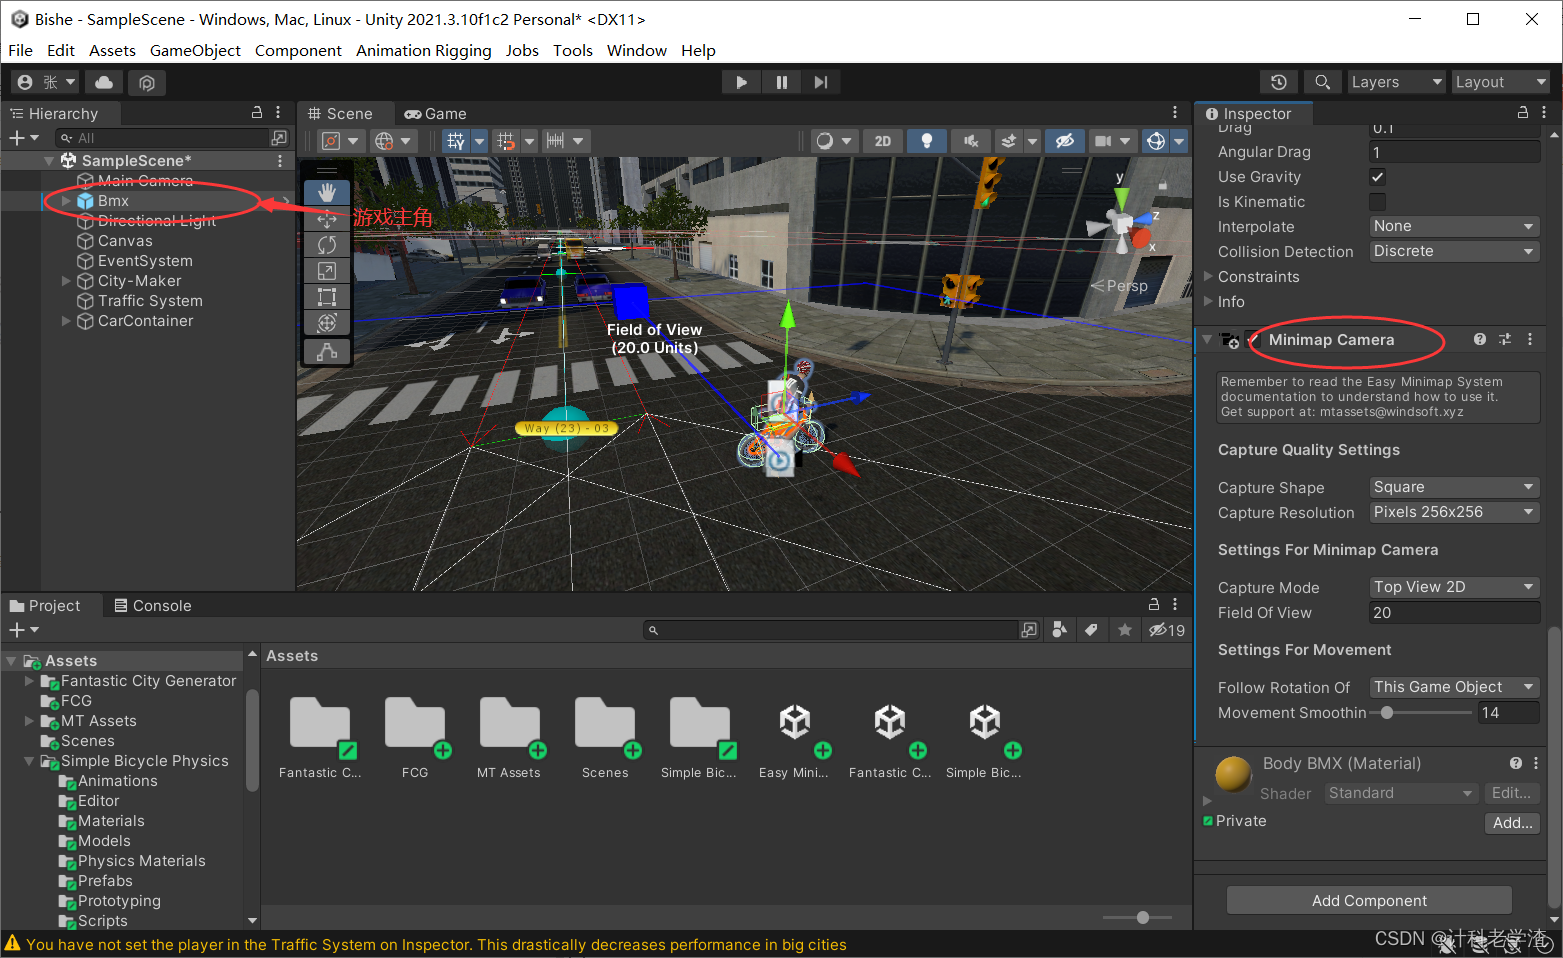The width and height of the screenshot is (1563, 958).
Task: Collapse the Simple Bicycle Physics folder
Action: 29,760
